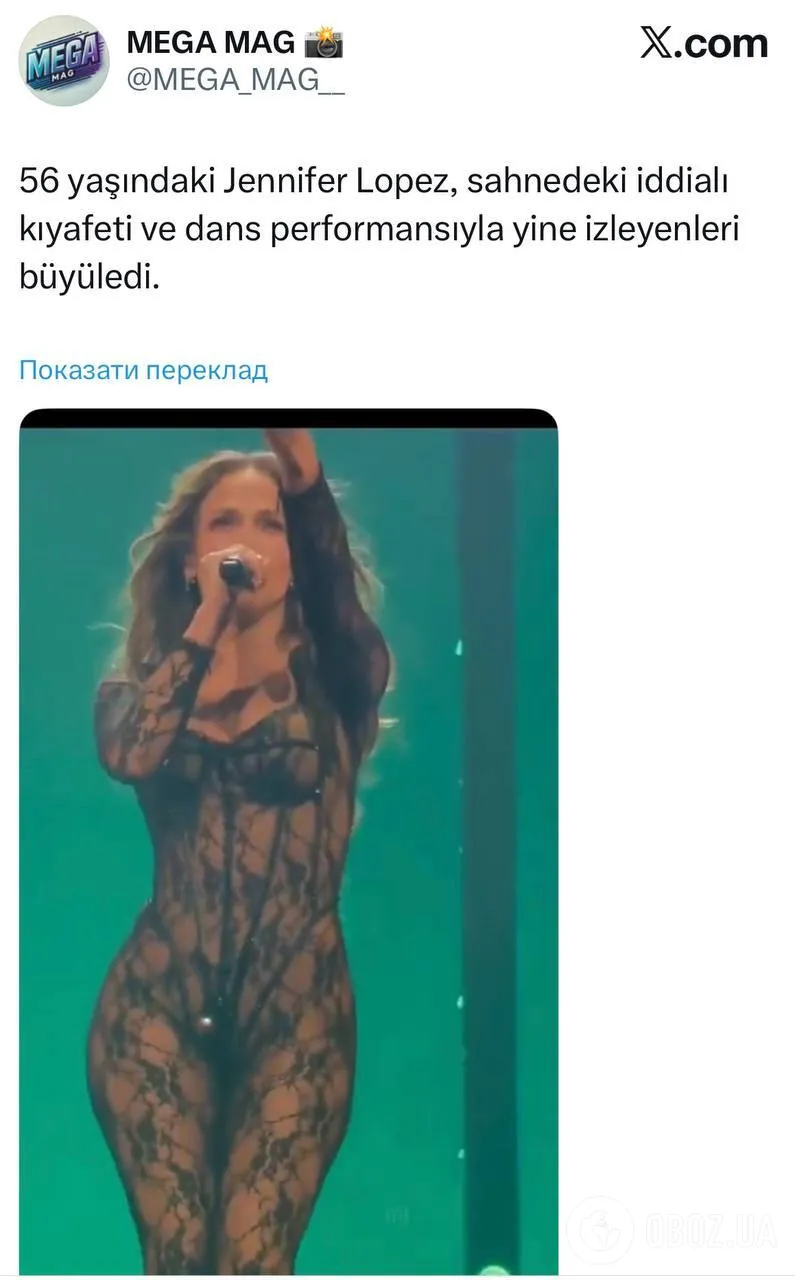Click the OBOZ.UA circular emblem watermark
This screenshot has height=1280, width=795.
(599, 1230)
